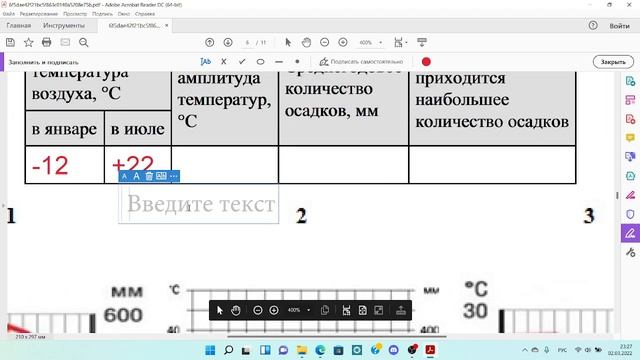This screenshot has height=360, width=640.
Task: Decrease text size with the small A button
Action: tap(124, 176)
